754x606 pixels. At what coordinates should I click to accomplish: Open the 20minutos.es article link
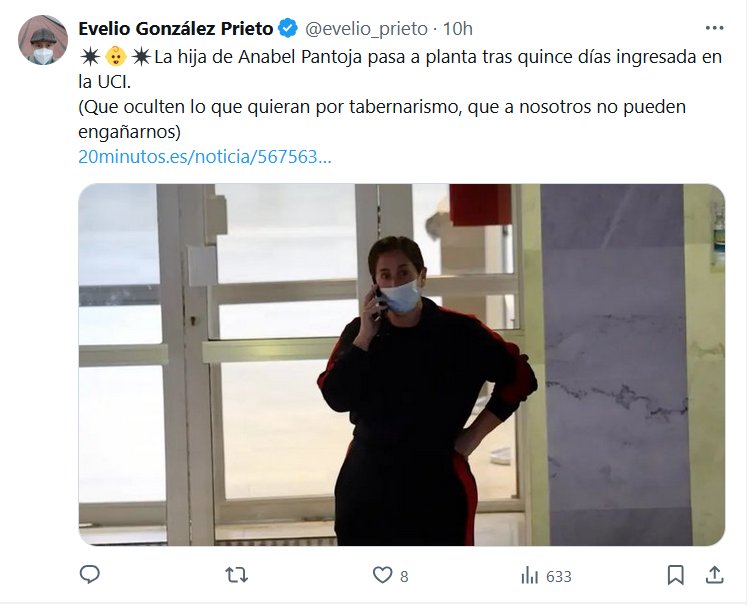206,158
